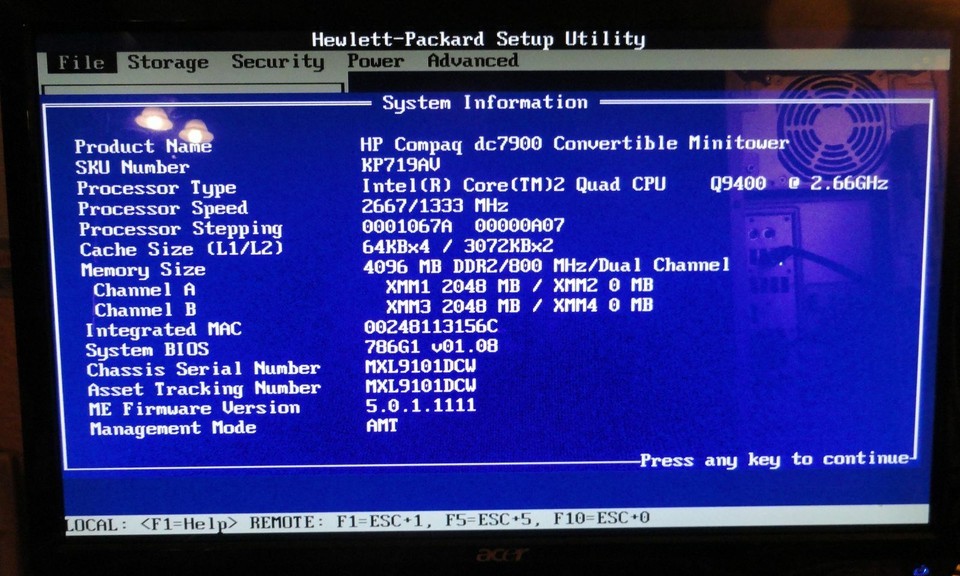Click the F1=Help hint in status bar
The width and height of the screenshot is (960, 576).
[189, 522]
